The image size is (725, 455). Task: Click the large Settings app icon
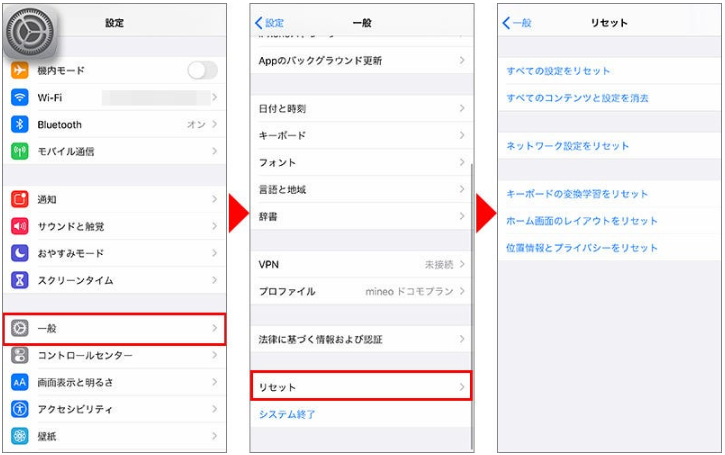click(31, 33)
